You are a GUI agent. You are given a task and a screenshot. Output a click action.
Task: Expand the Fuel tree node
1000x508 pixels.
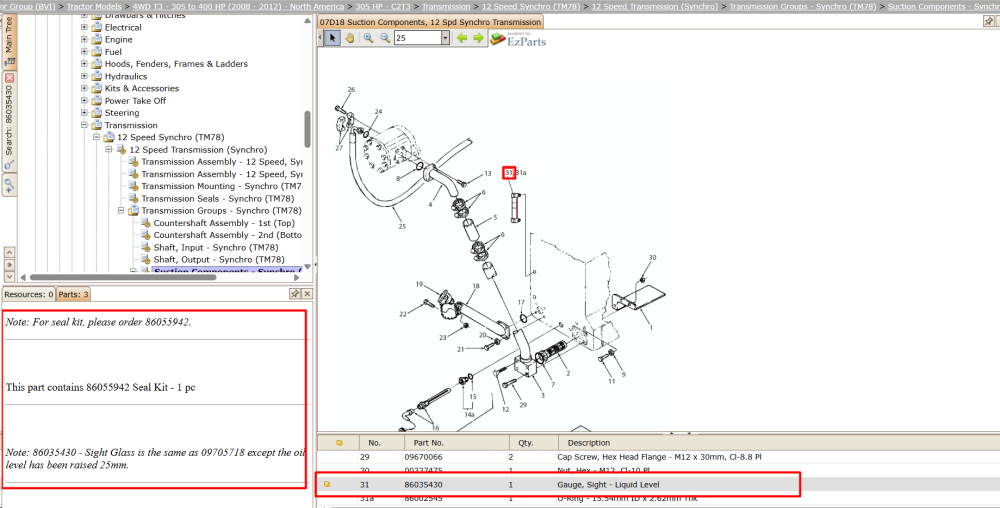pos(84,52)
